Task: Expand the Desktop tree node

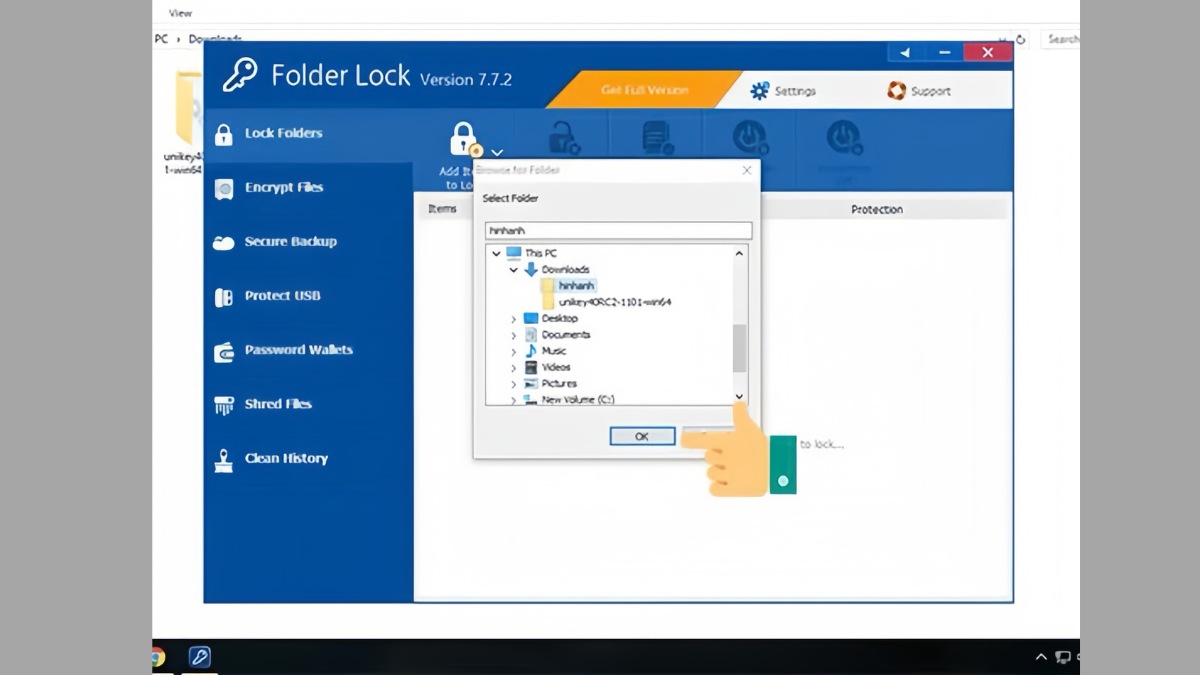Action: [514, 319]
